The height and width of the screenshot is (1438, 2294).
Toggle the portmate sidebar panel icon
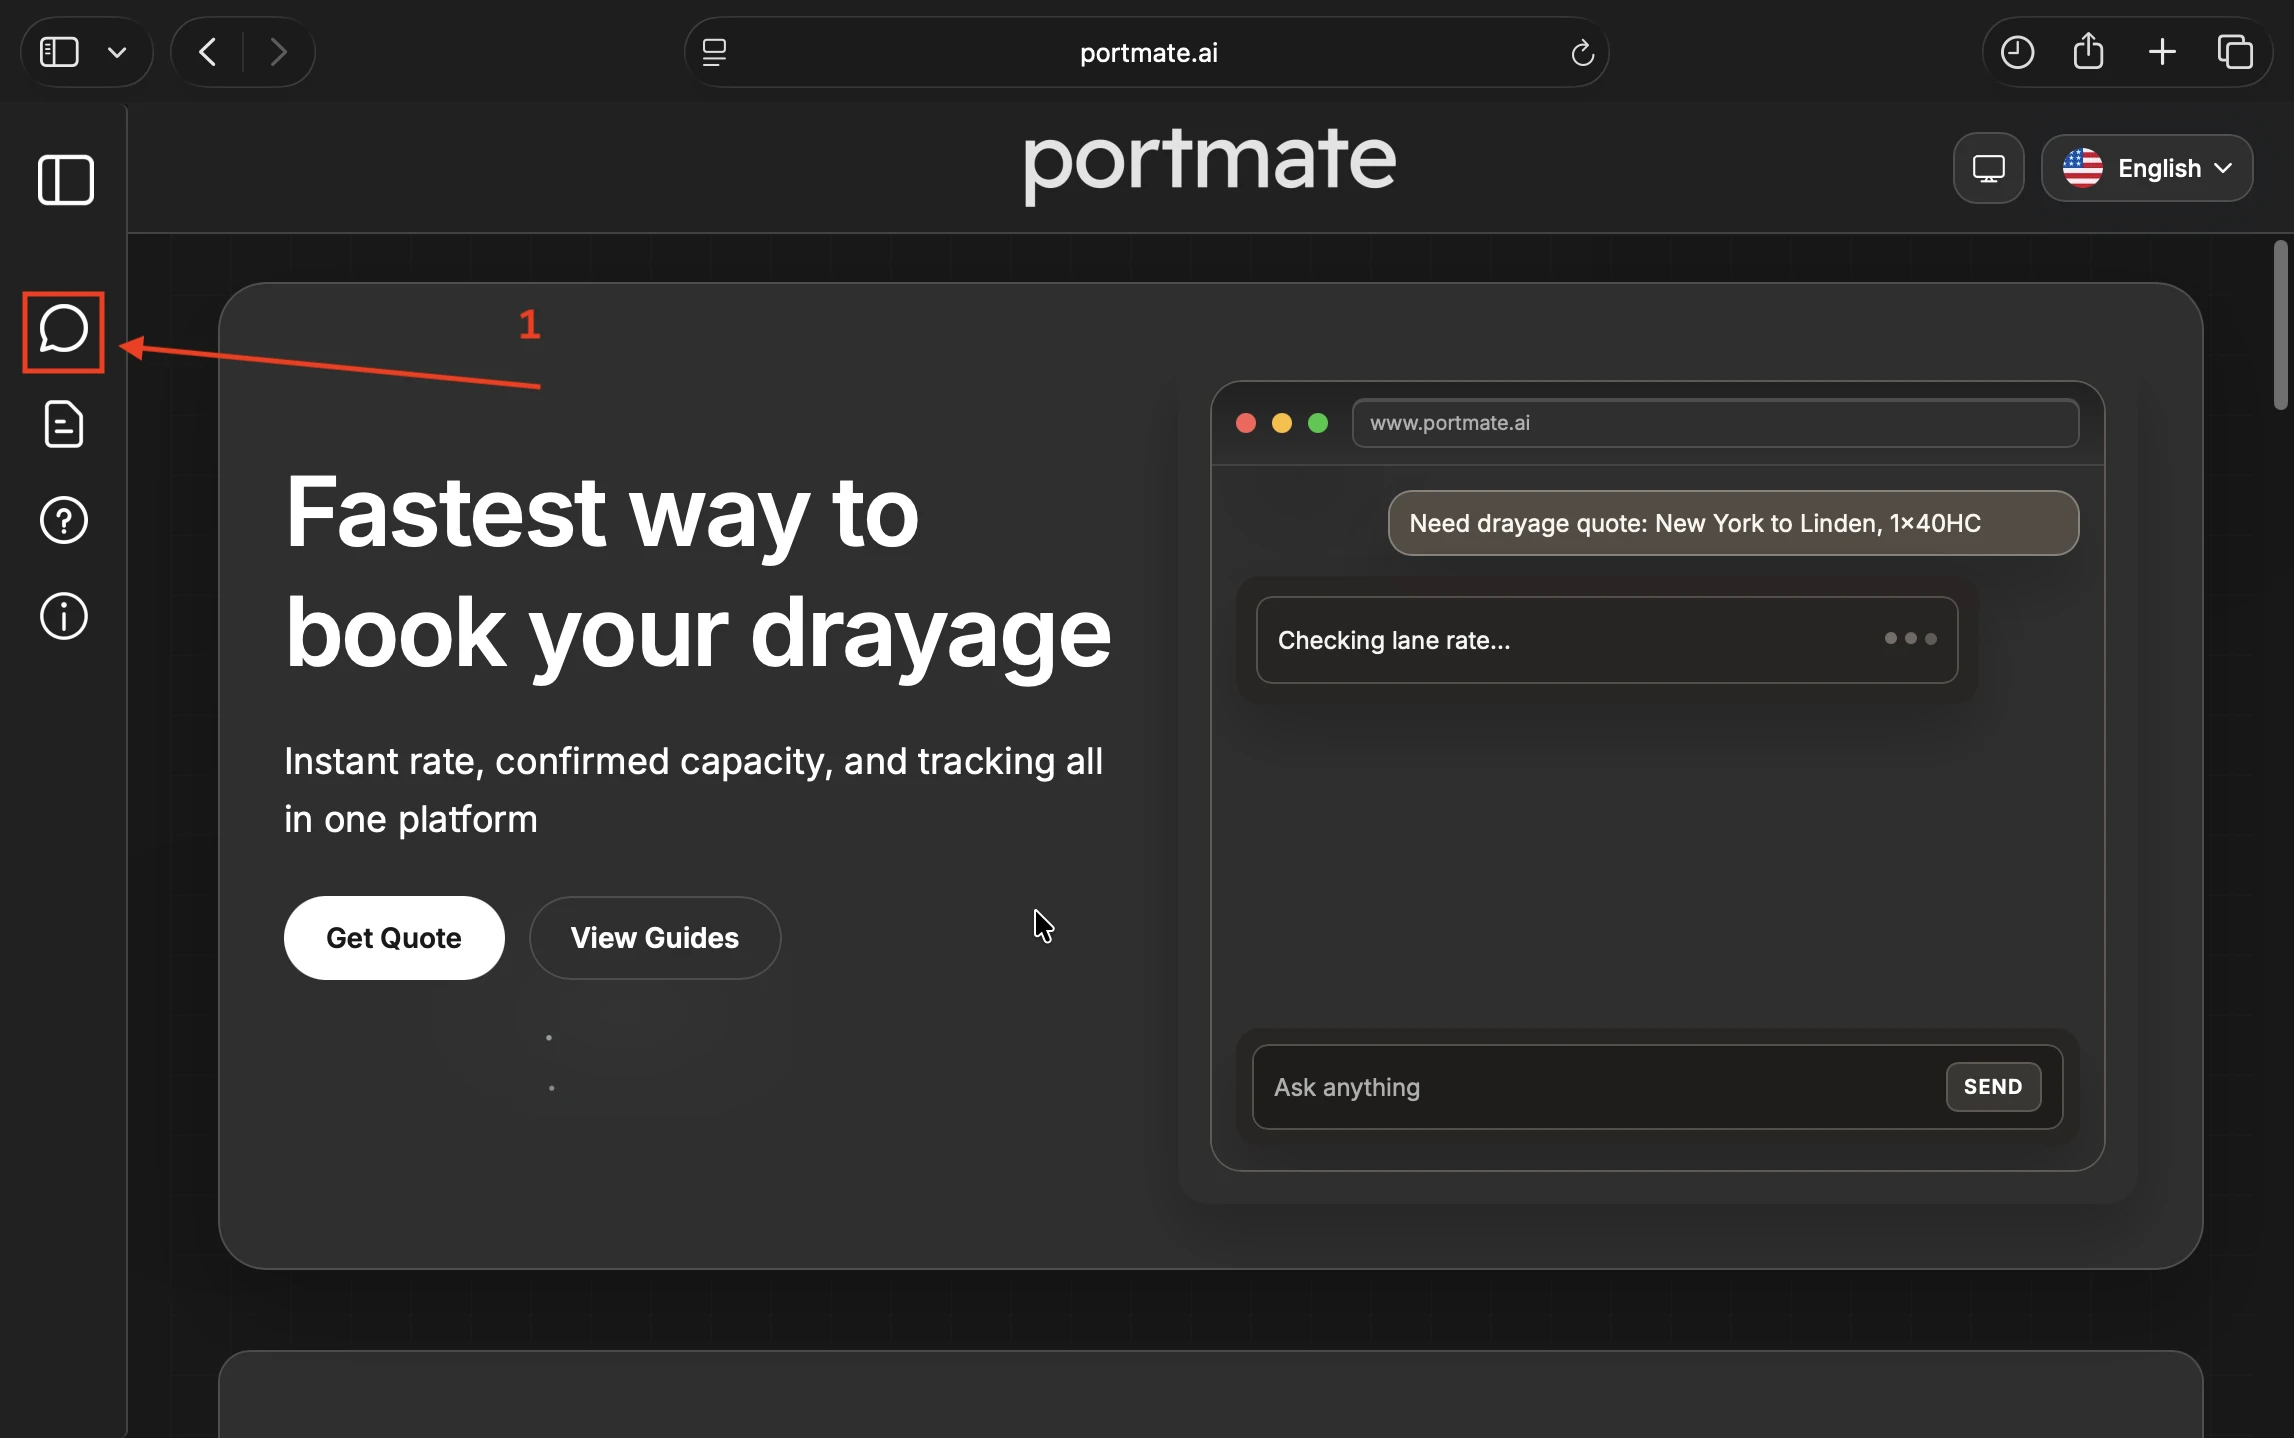tap(66, 180)
